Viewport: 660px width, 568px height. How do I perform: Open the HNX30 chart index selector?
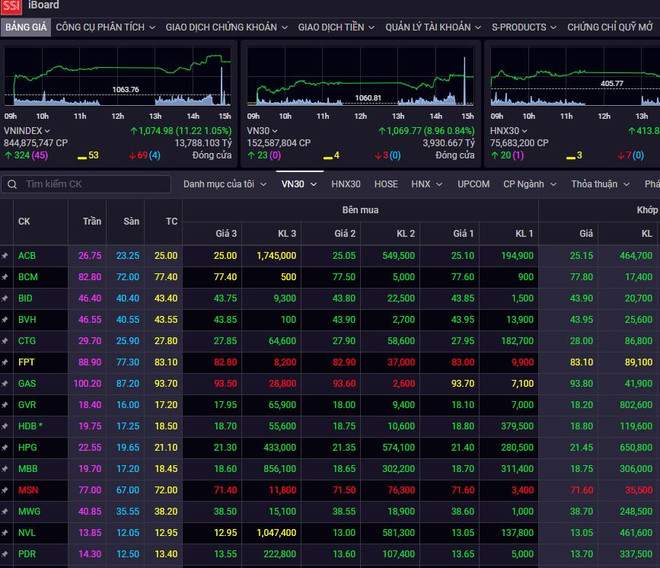[x=508, y=131]
